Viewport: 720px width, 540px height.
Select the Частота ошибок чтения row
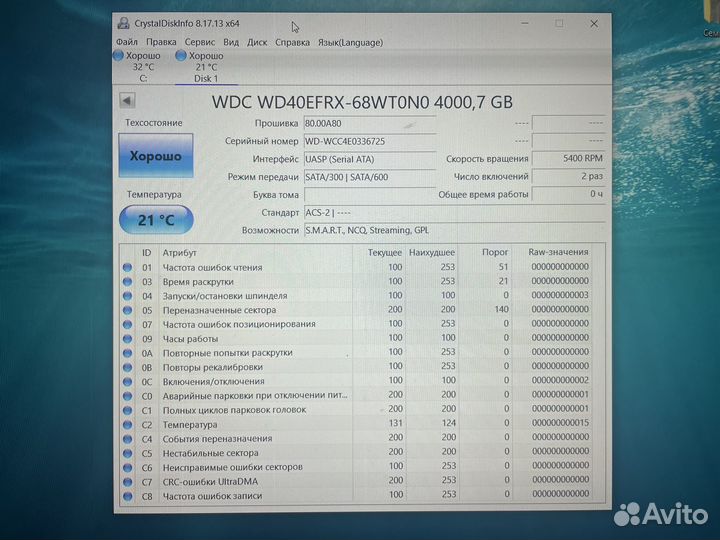pos(356,267)
